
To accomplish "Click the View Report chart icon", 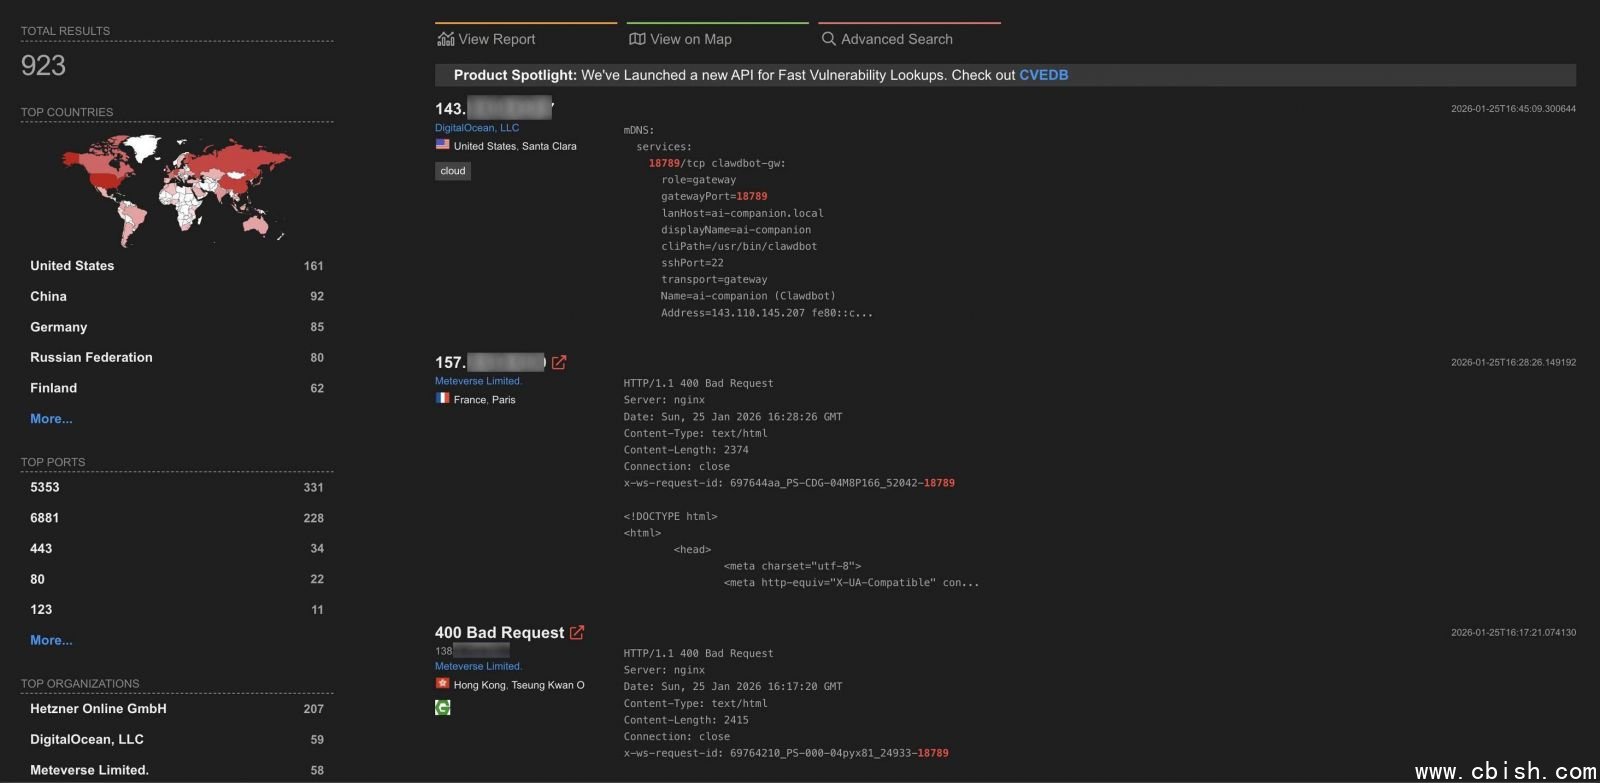I will 446,39.
